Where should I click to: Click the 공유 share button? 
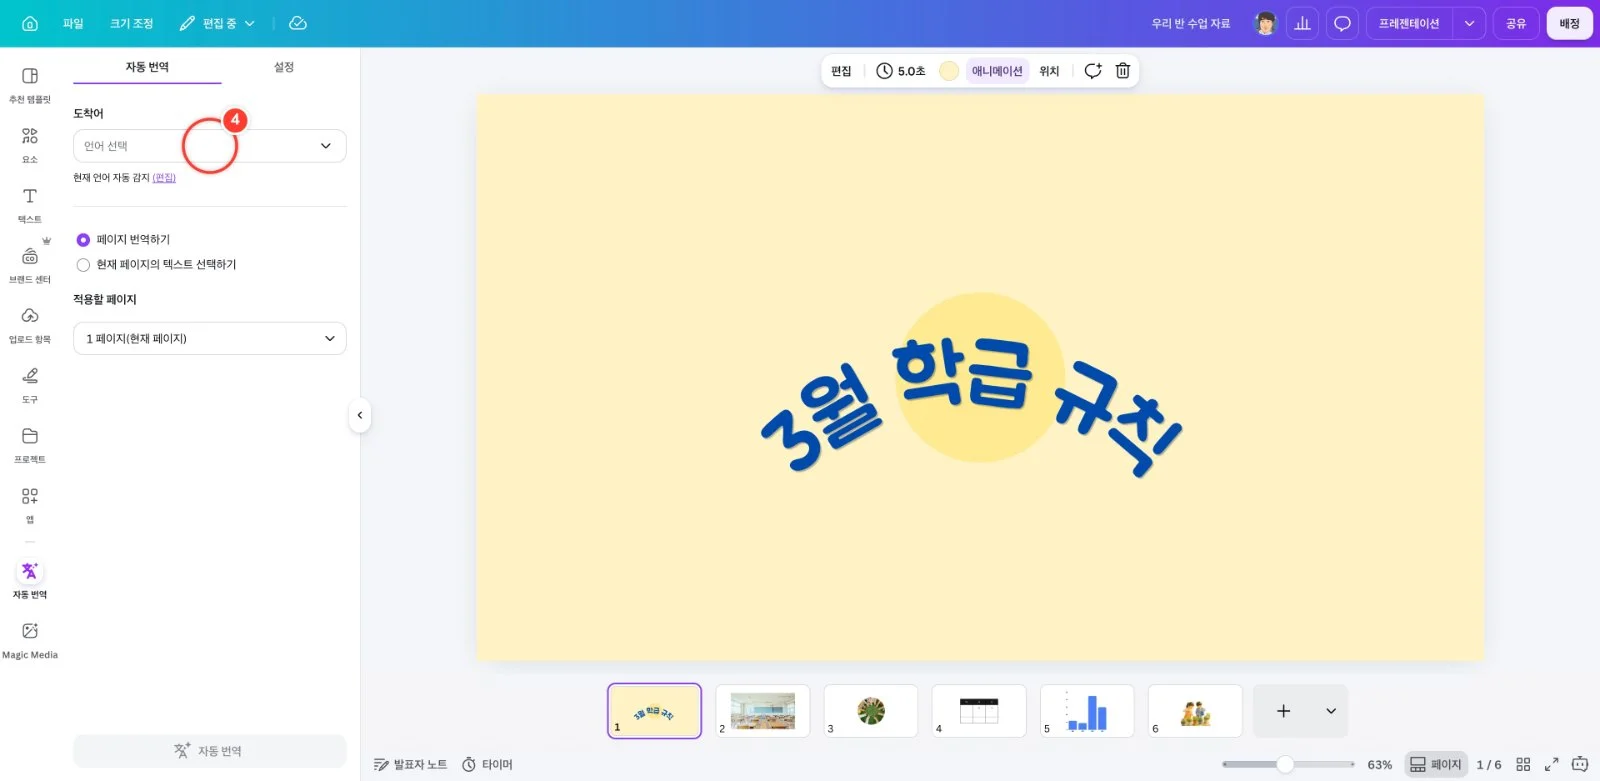[1516, 23]
